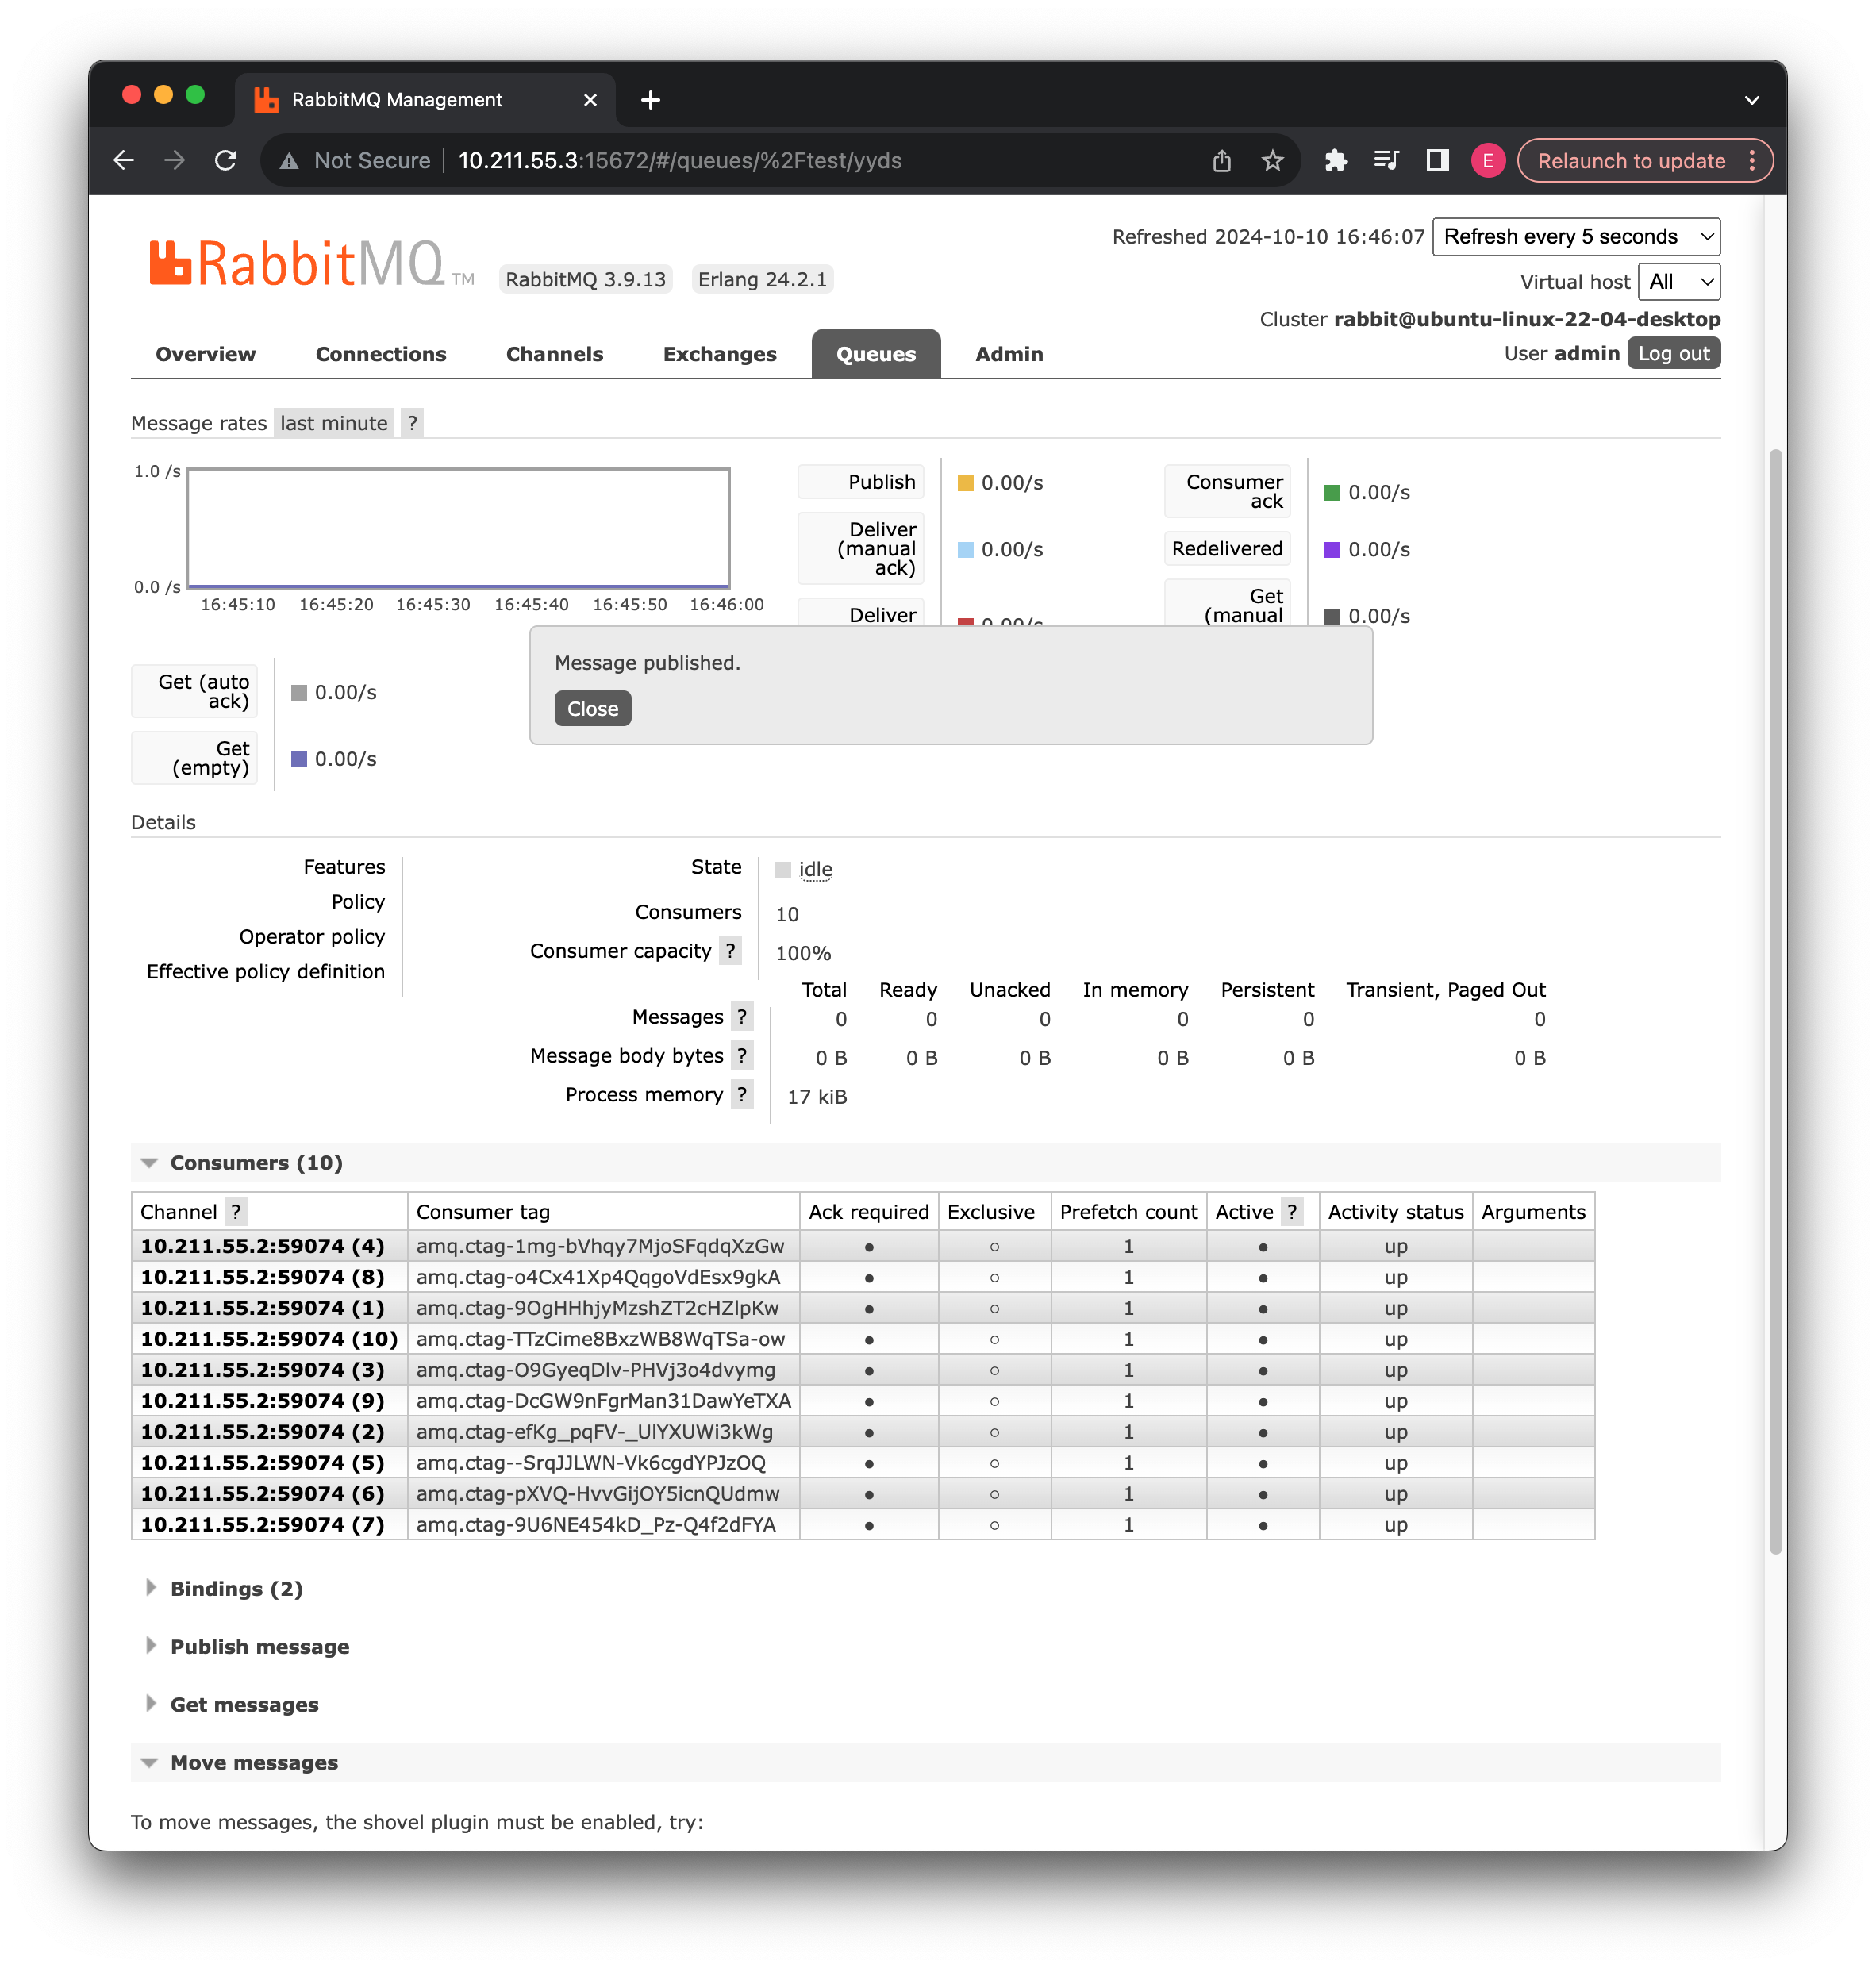Screen dimensions: 1876x1968
Task: Close the Message published popup
Action: tap(592, 709)
